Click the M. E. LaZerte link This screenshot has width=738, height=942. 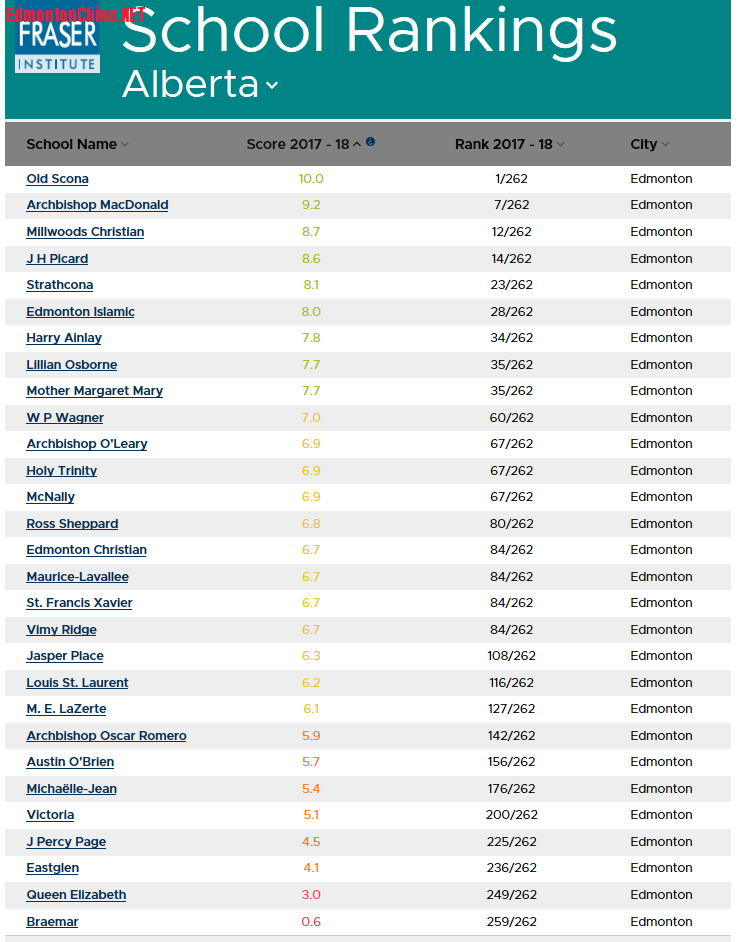tap(66, 708)
